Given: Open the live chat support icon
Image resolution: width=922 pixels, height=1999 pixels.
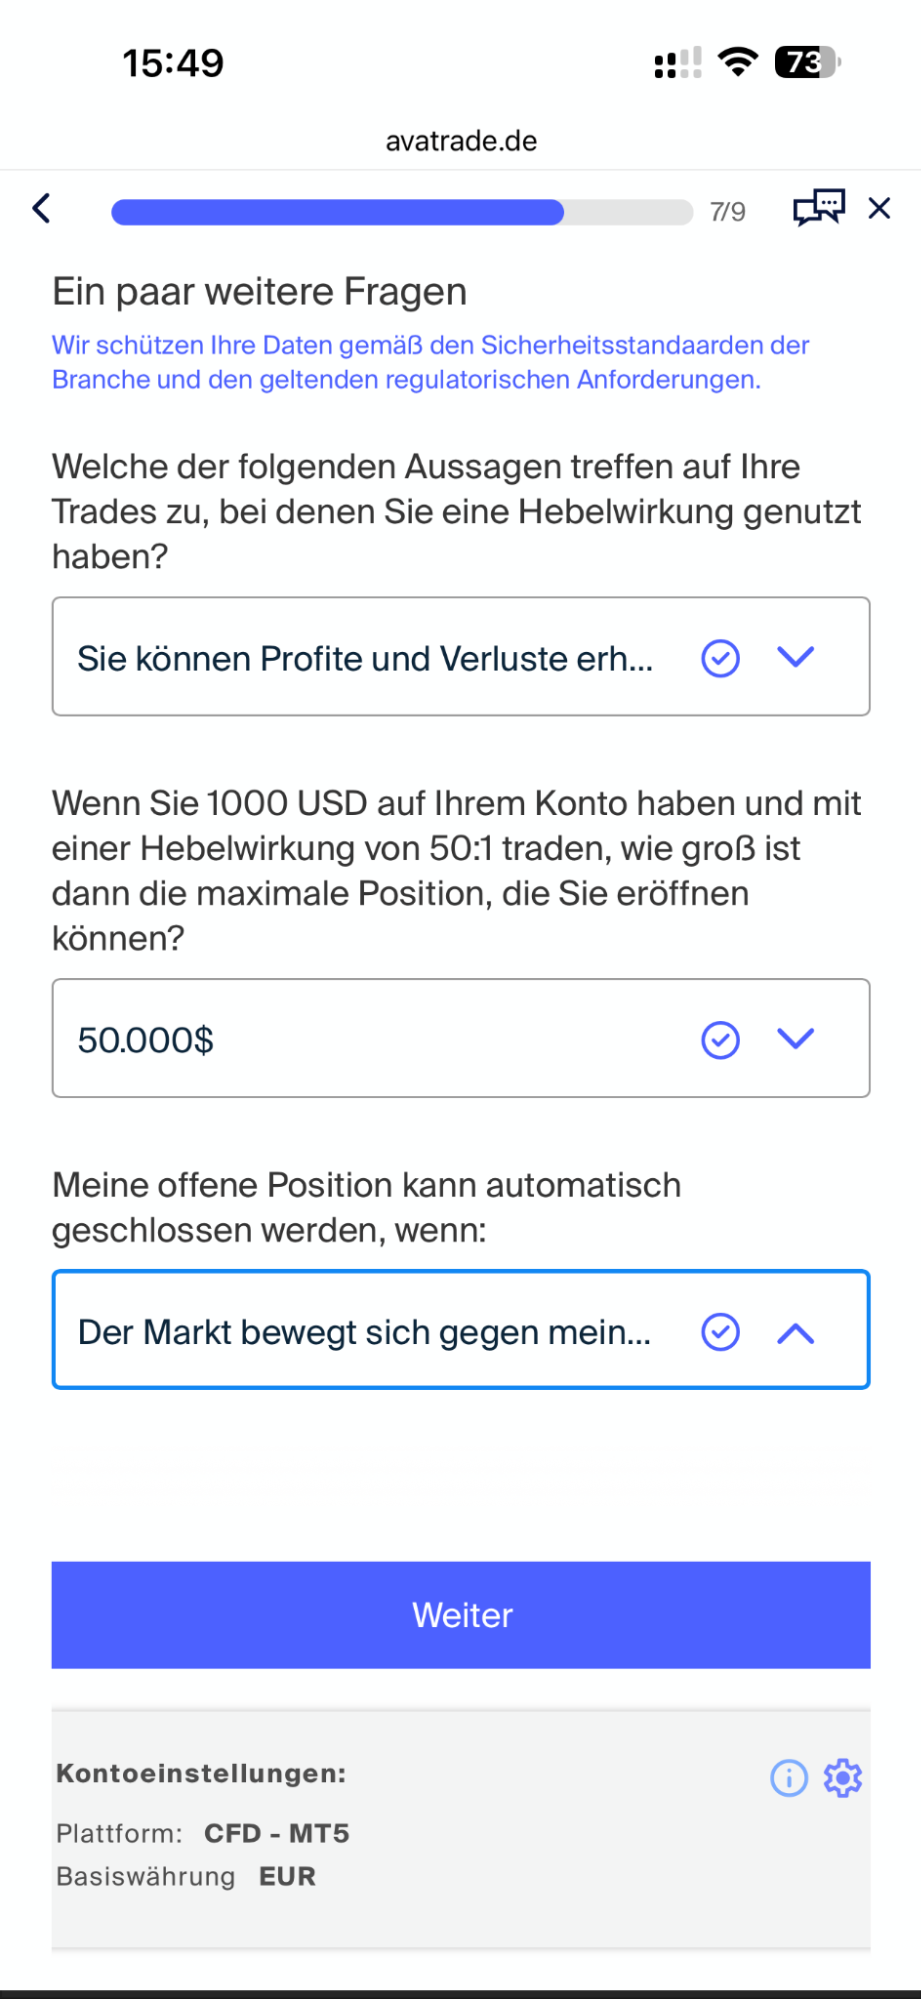Looking at the screenshot, I should coord(818,208).
